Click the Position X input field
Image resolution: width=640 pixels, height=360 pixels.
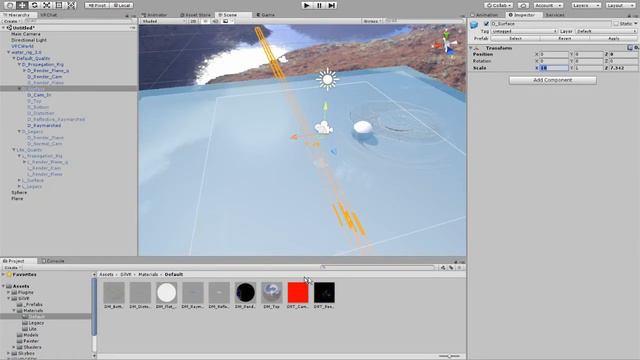pos(554,54)
